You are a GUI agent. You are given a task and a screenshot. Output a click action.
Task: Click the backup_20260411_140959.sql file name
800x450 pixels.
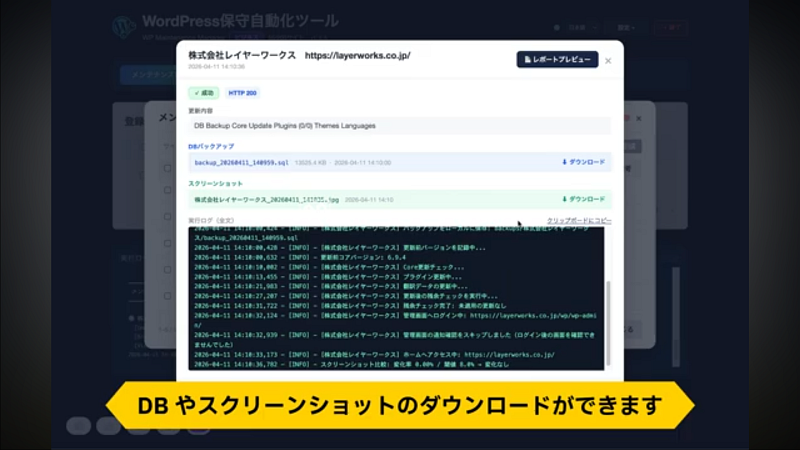(x=241, y=163)
